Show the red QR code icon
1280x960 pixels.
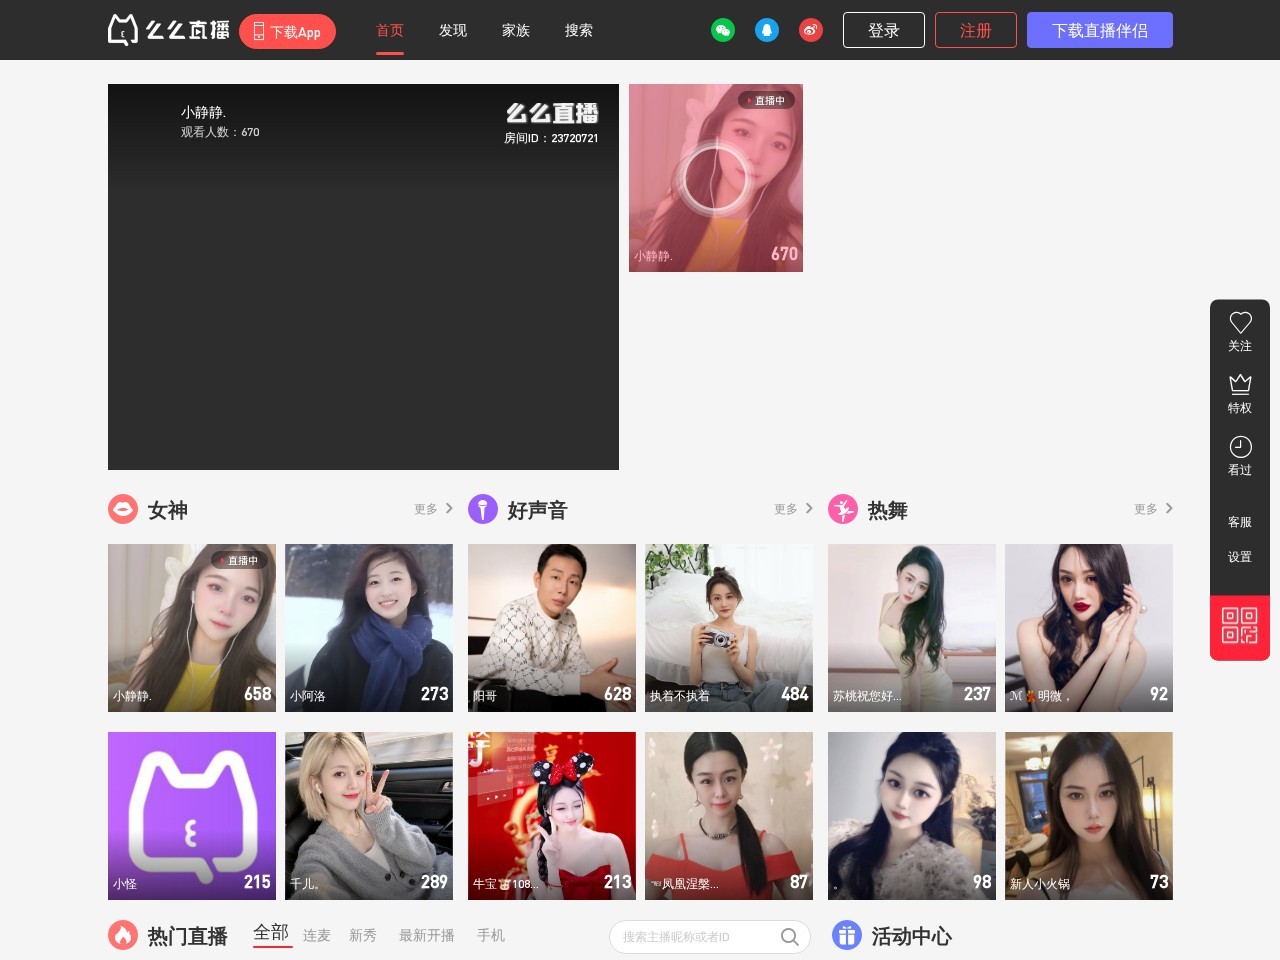click(1240, 626)
